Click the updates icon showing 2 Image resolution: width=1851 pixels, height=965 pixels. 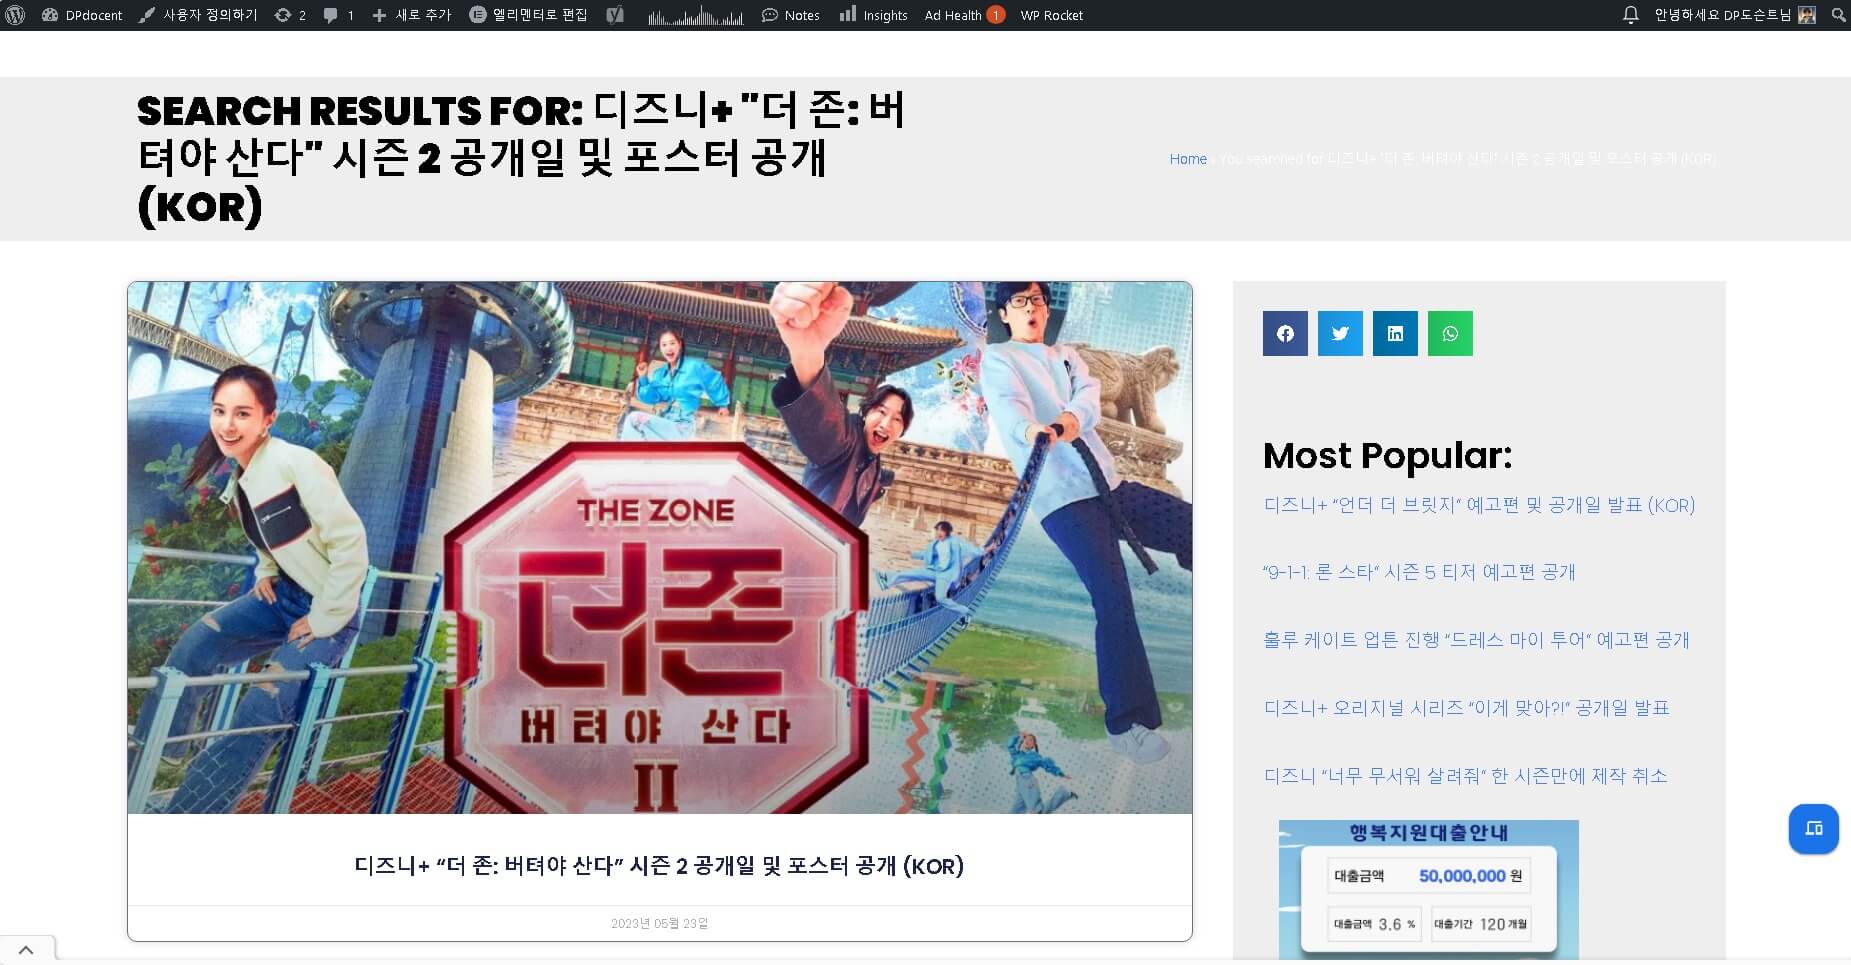290,15
